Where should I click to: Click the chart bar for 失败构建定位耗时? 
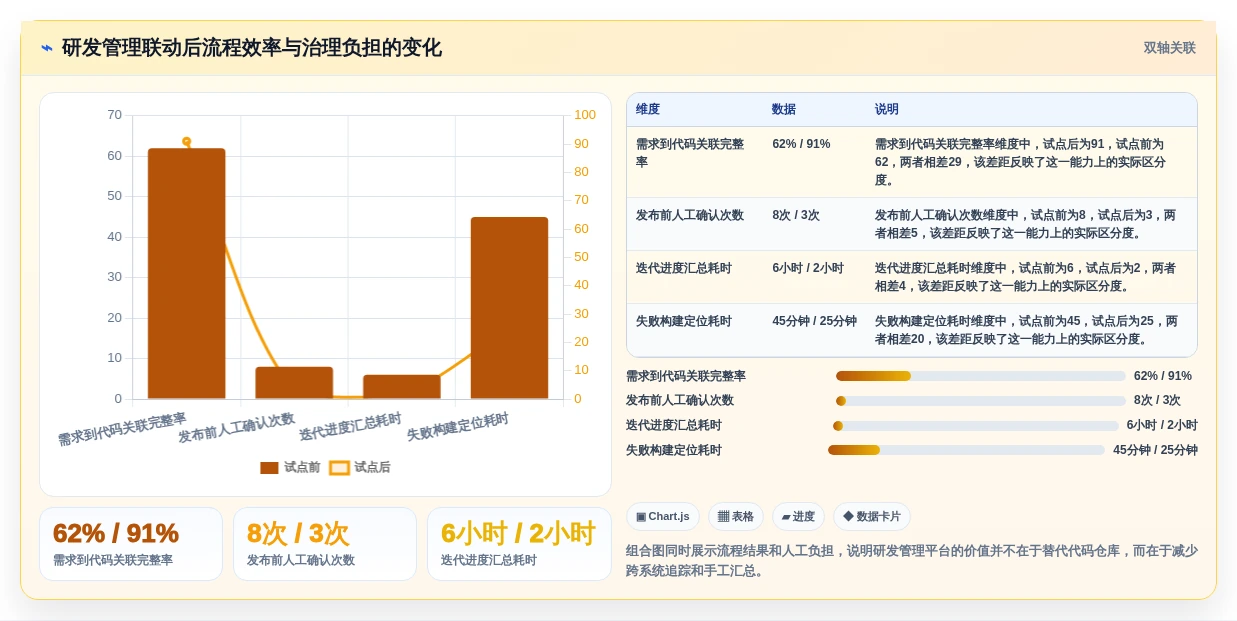510,308
